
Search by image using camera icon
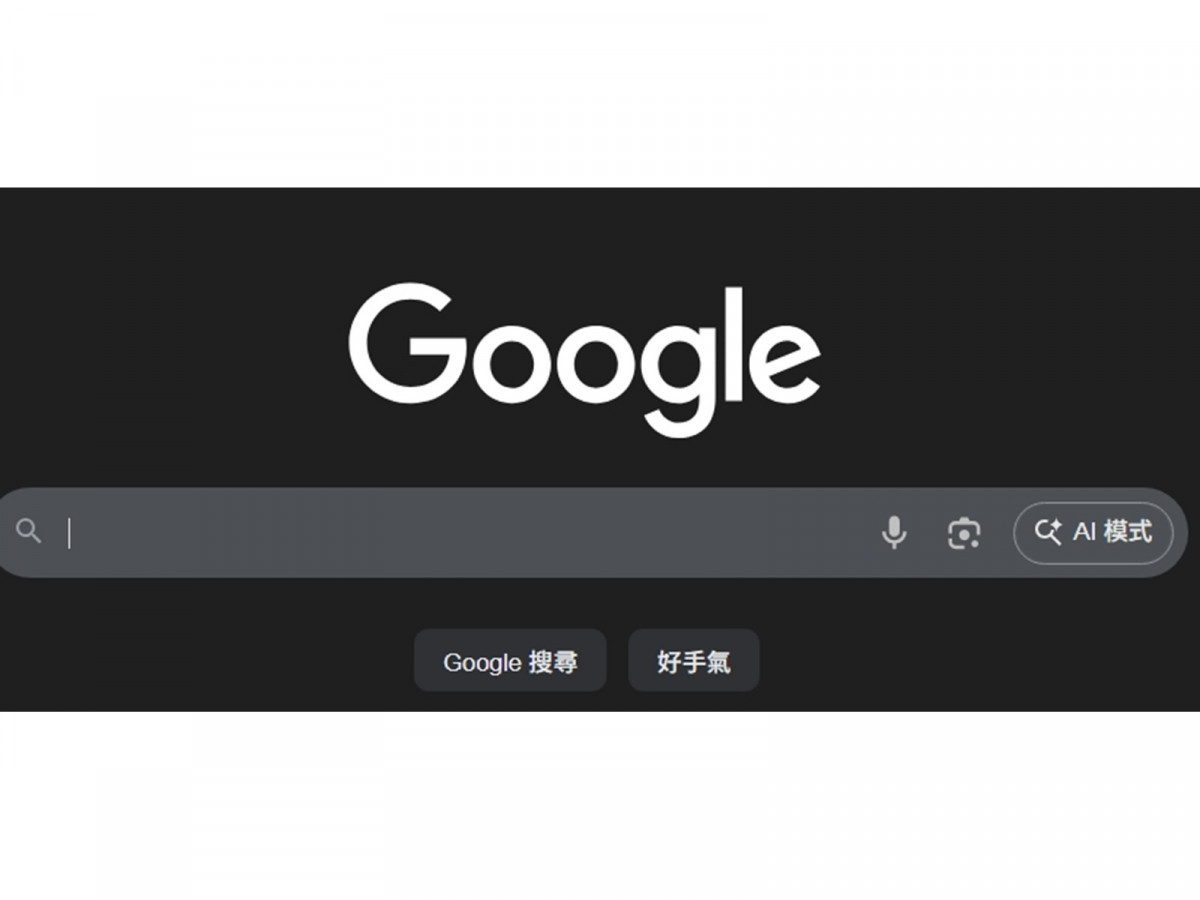[964, 533]
